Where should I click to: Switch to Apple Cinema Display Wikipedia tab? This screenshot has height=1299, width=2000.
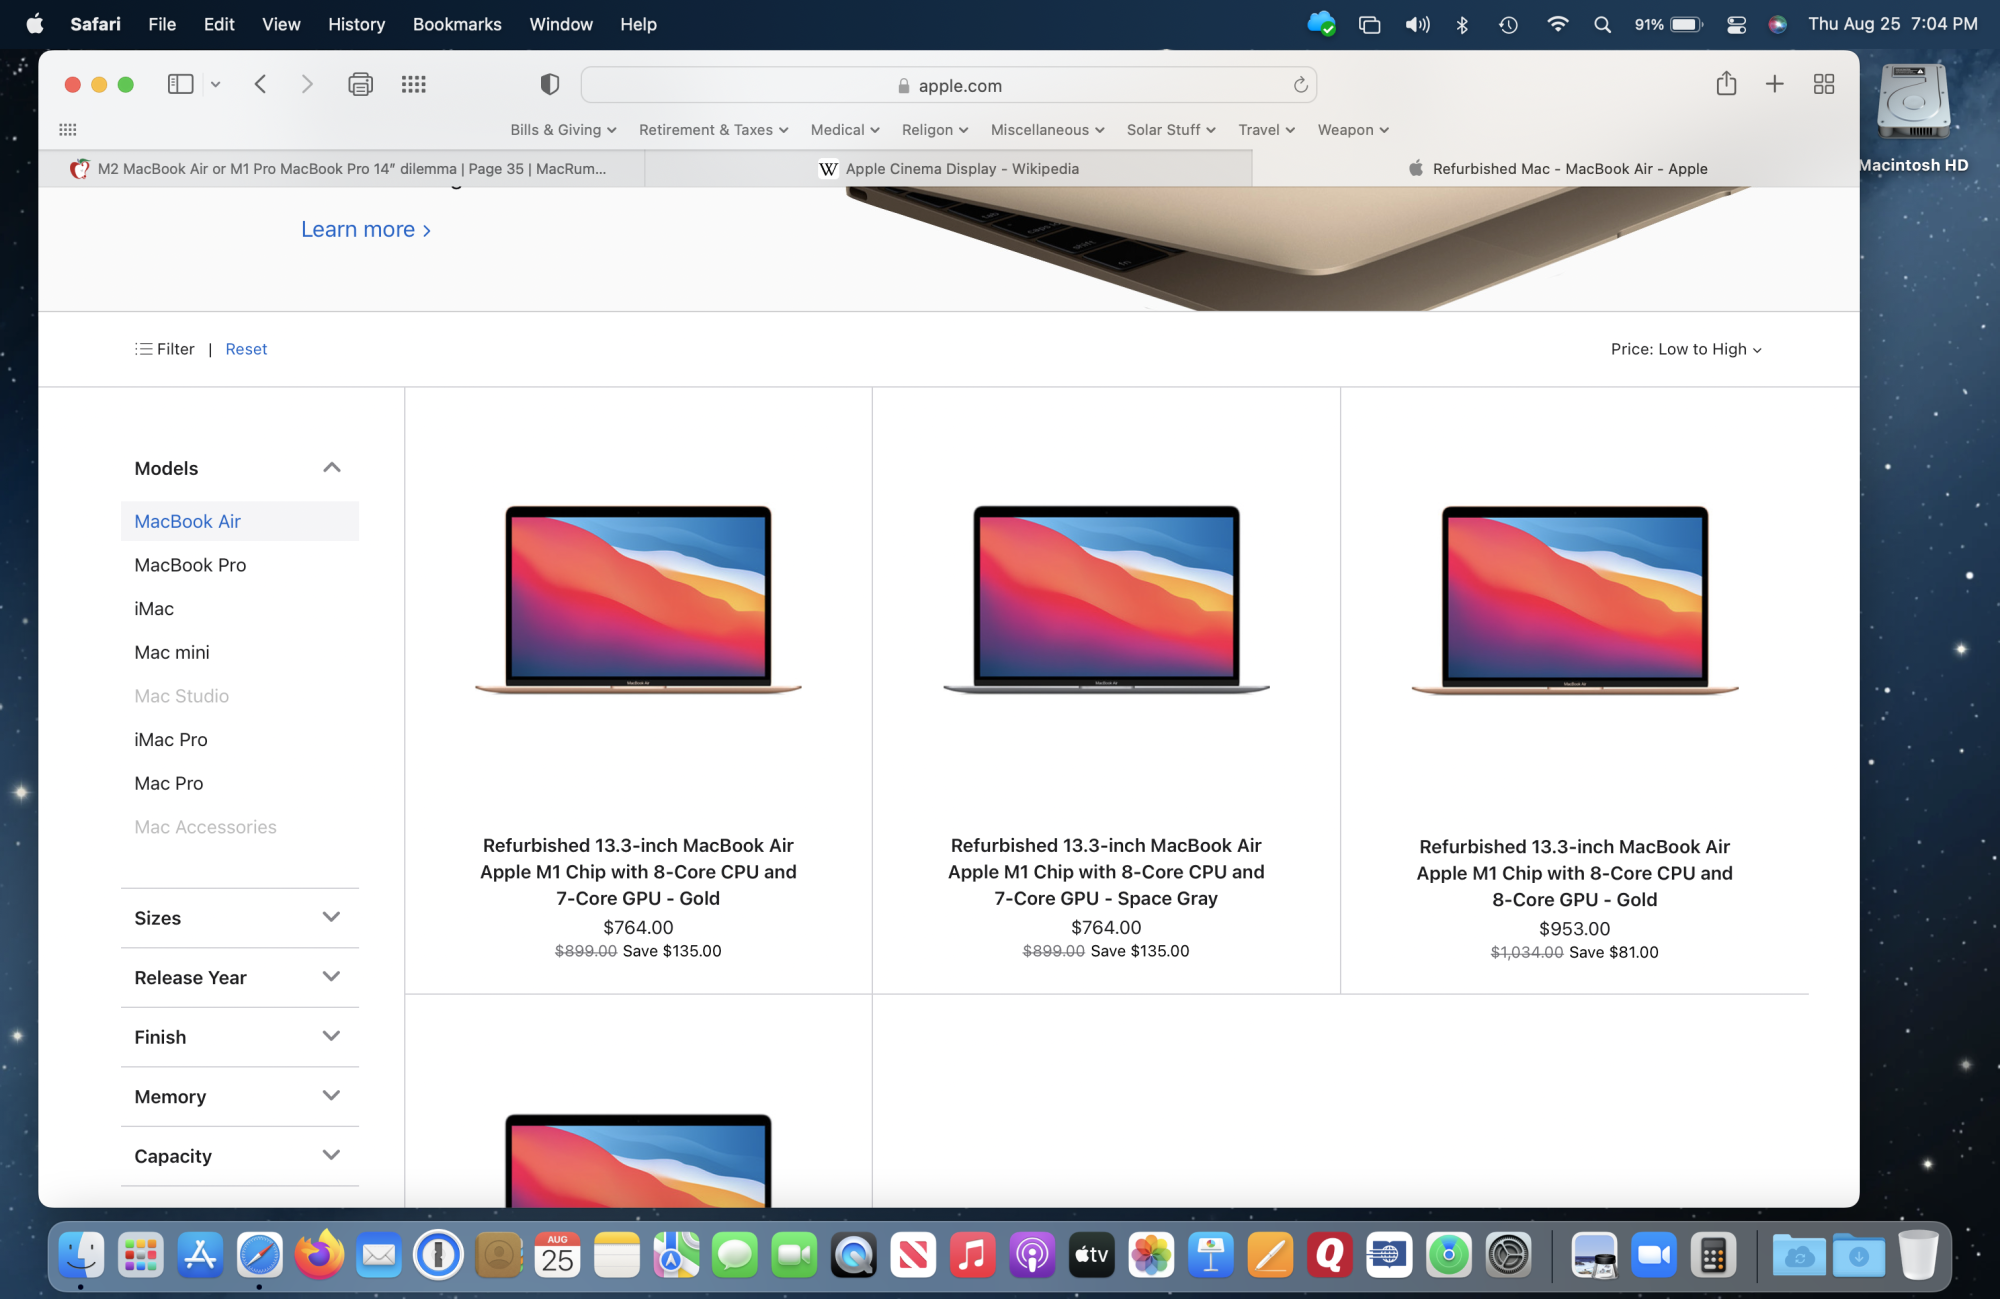[x=948, y=169]
